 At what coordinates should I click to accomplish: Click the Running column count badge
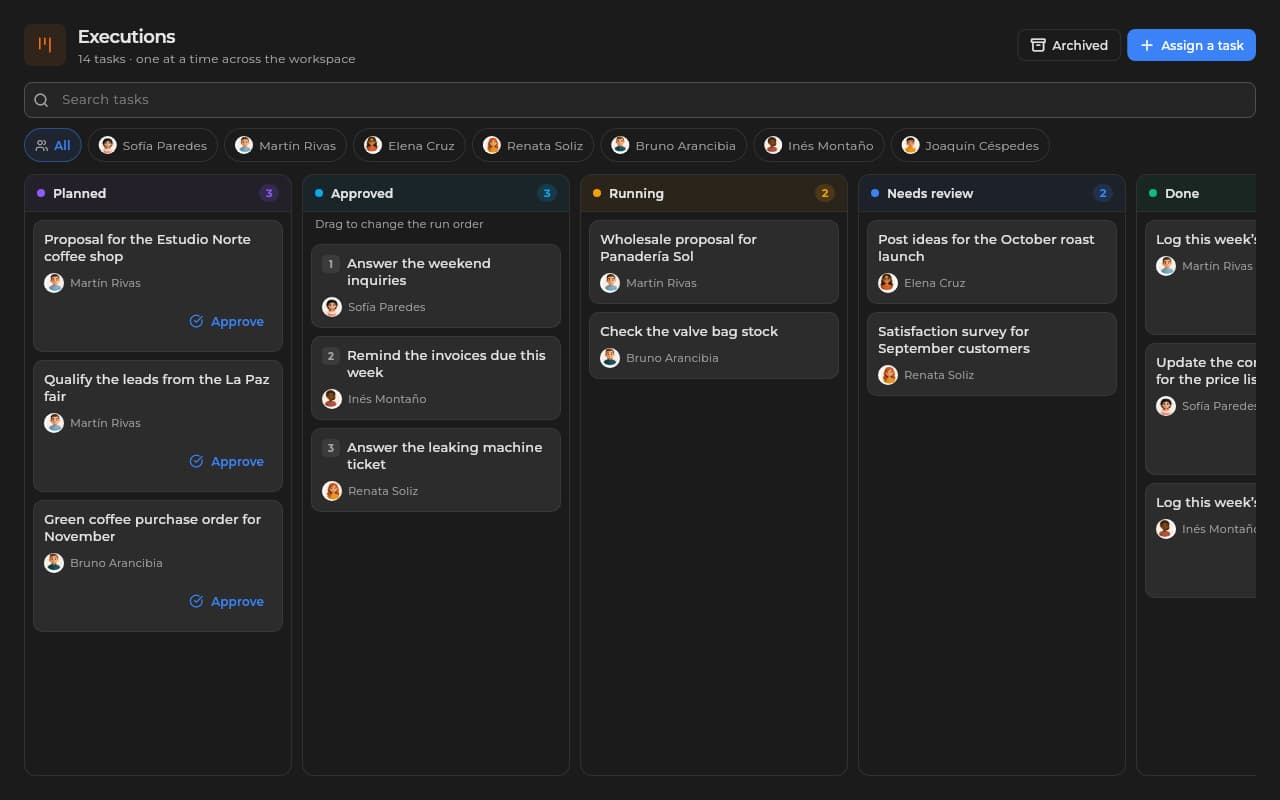[x=825, y=193]
